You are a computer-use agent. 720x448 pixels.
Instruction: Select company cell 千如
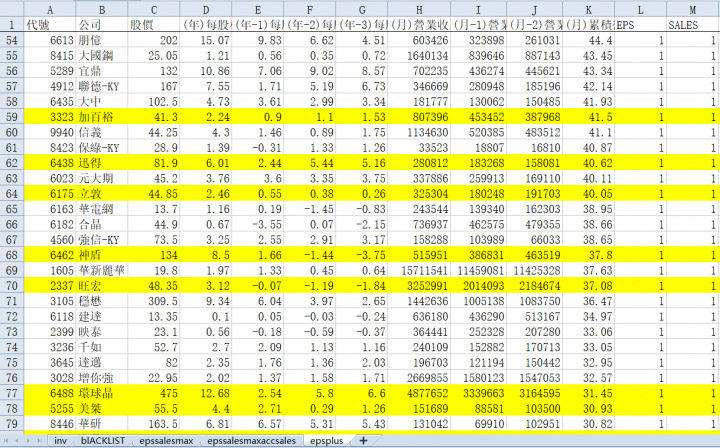(101, 347)
